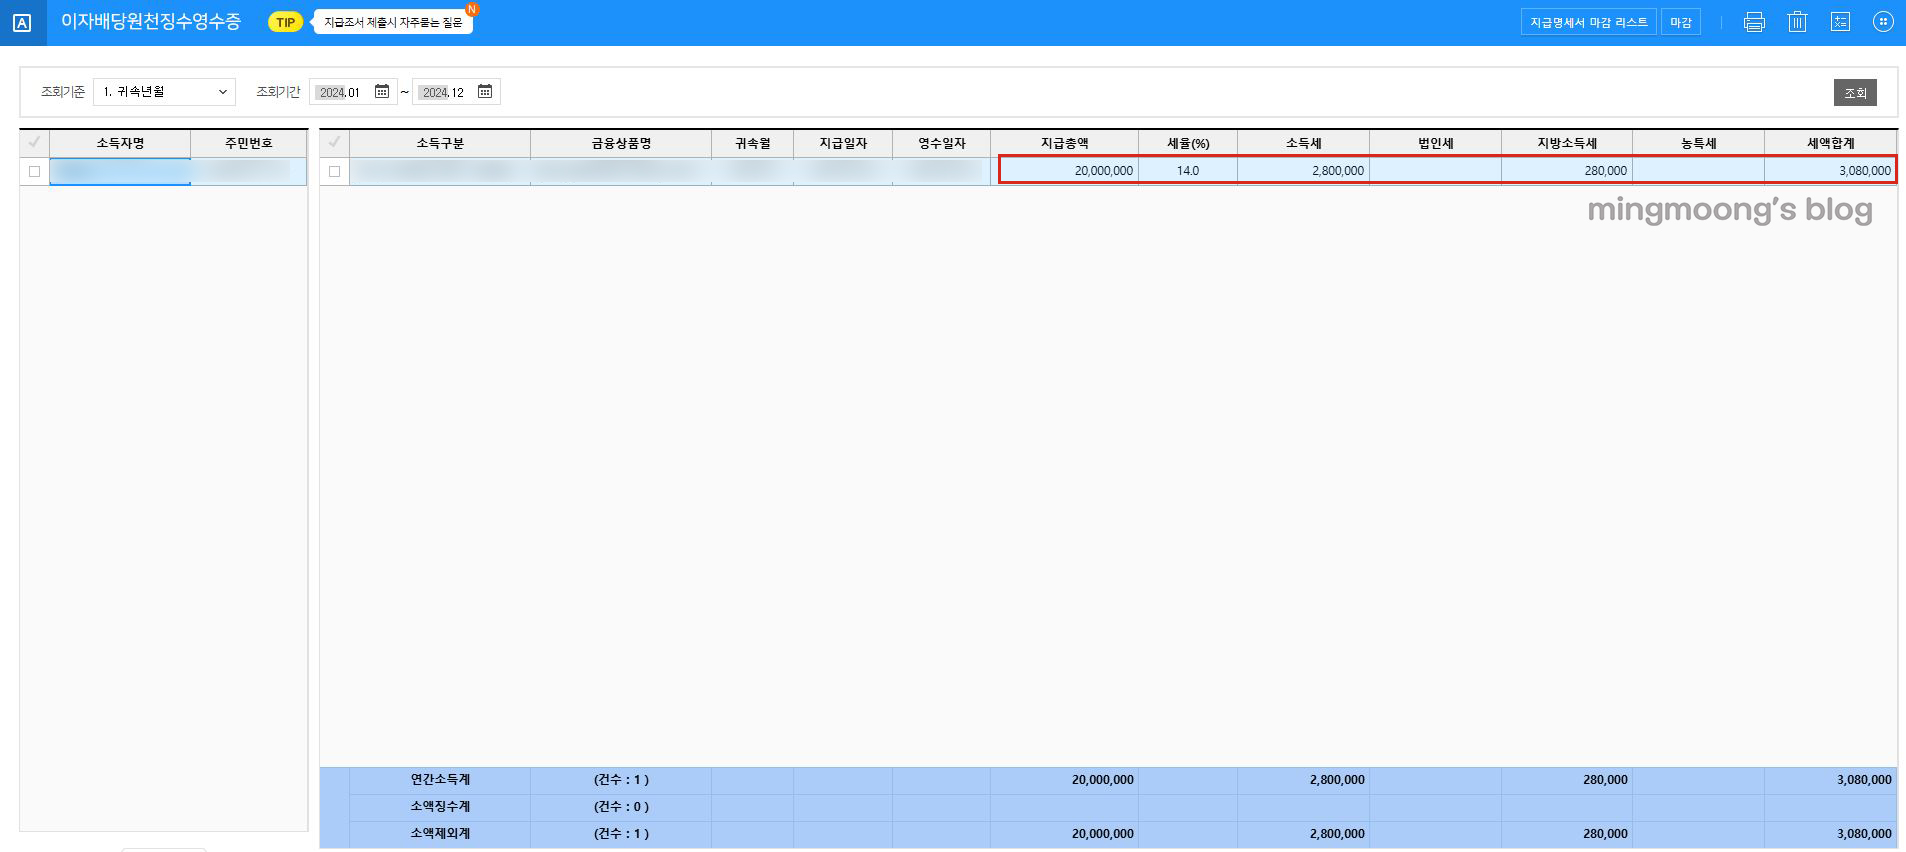The image size is (1906, 852).
Task: Click the 지방소득세 column header
Action: coord(1567,143)
